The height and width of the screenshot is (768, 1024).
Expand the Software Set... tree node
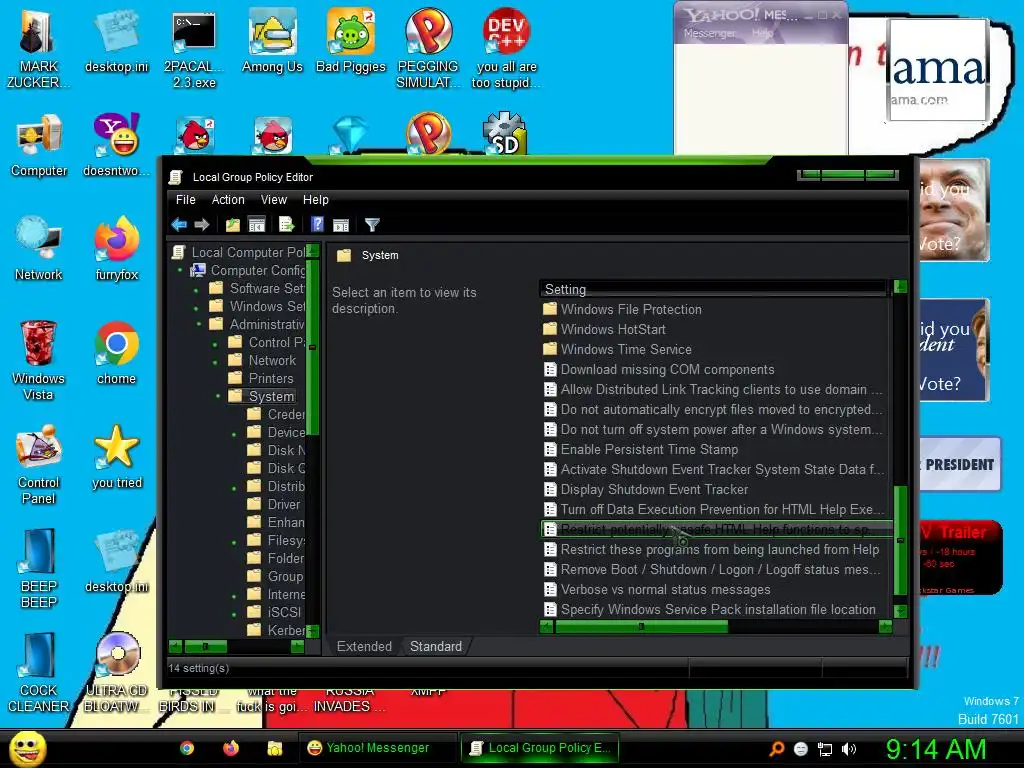[196, 291]
